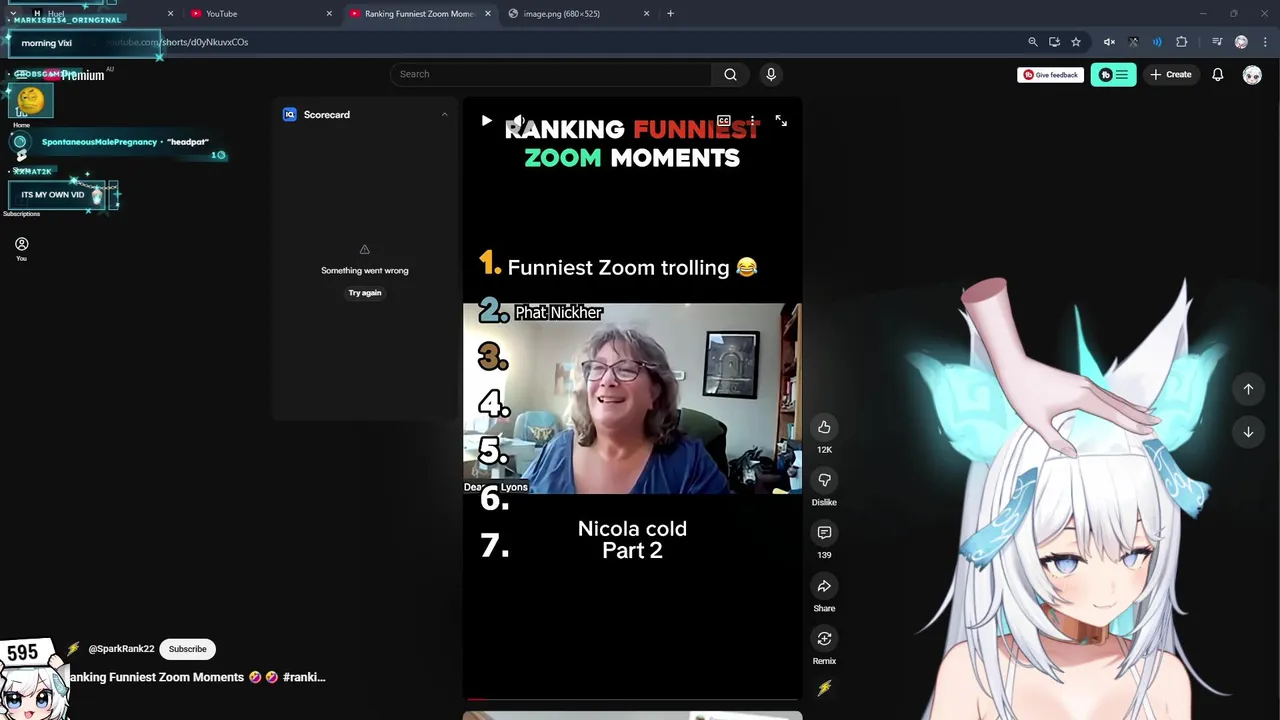Open the Short's three-dot more options
The image size is (1280, 720).
pyautogui.click(x=752, y=121)
